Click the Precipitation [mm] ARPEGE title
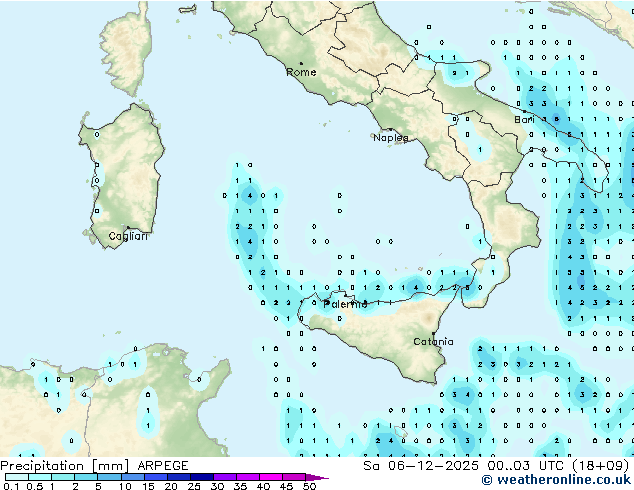Viewport: 634px width, 490px height. [x=94, y=466]
